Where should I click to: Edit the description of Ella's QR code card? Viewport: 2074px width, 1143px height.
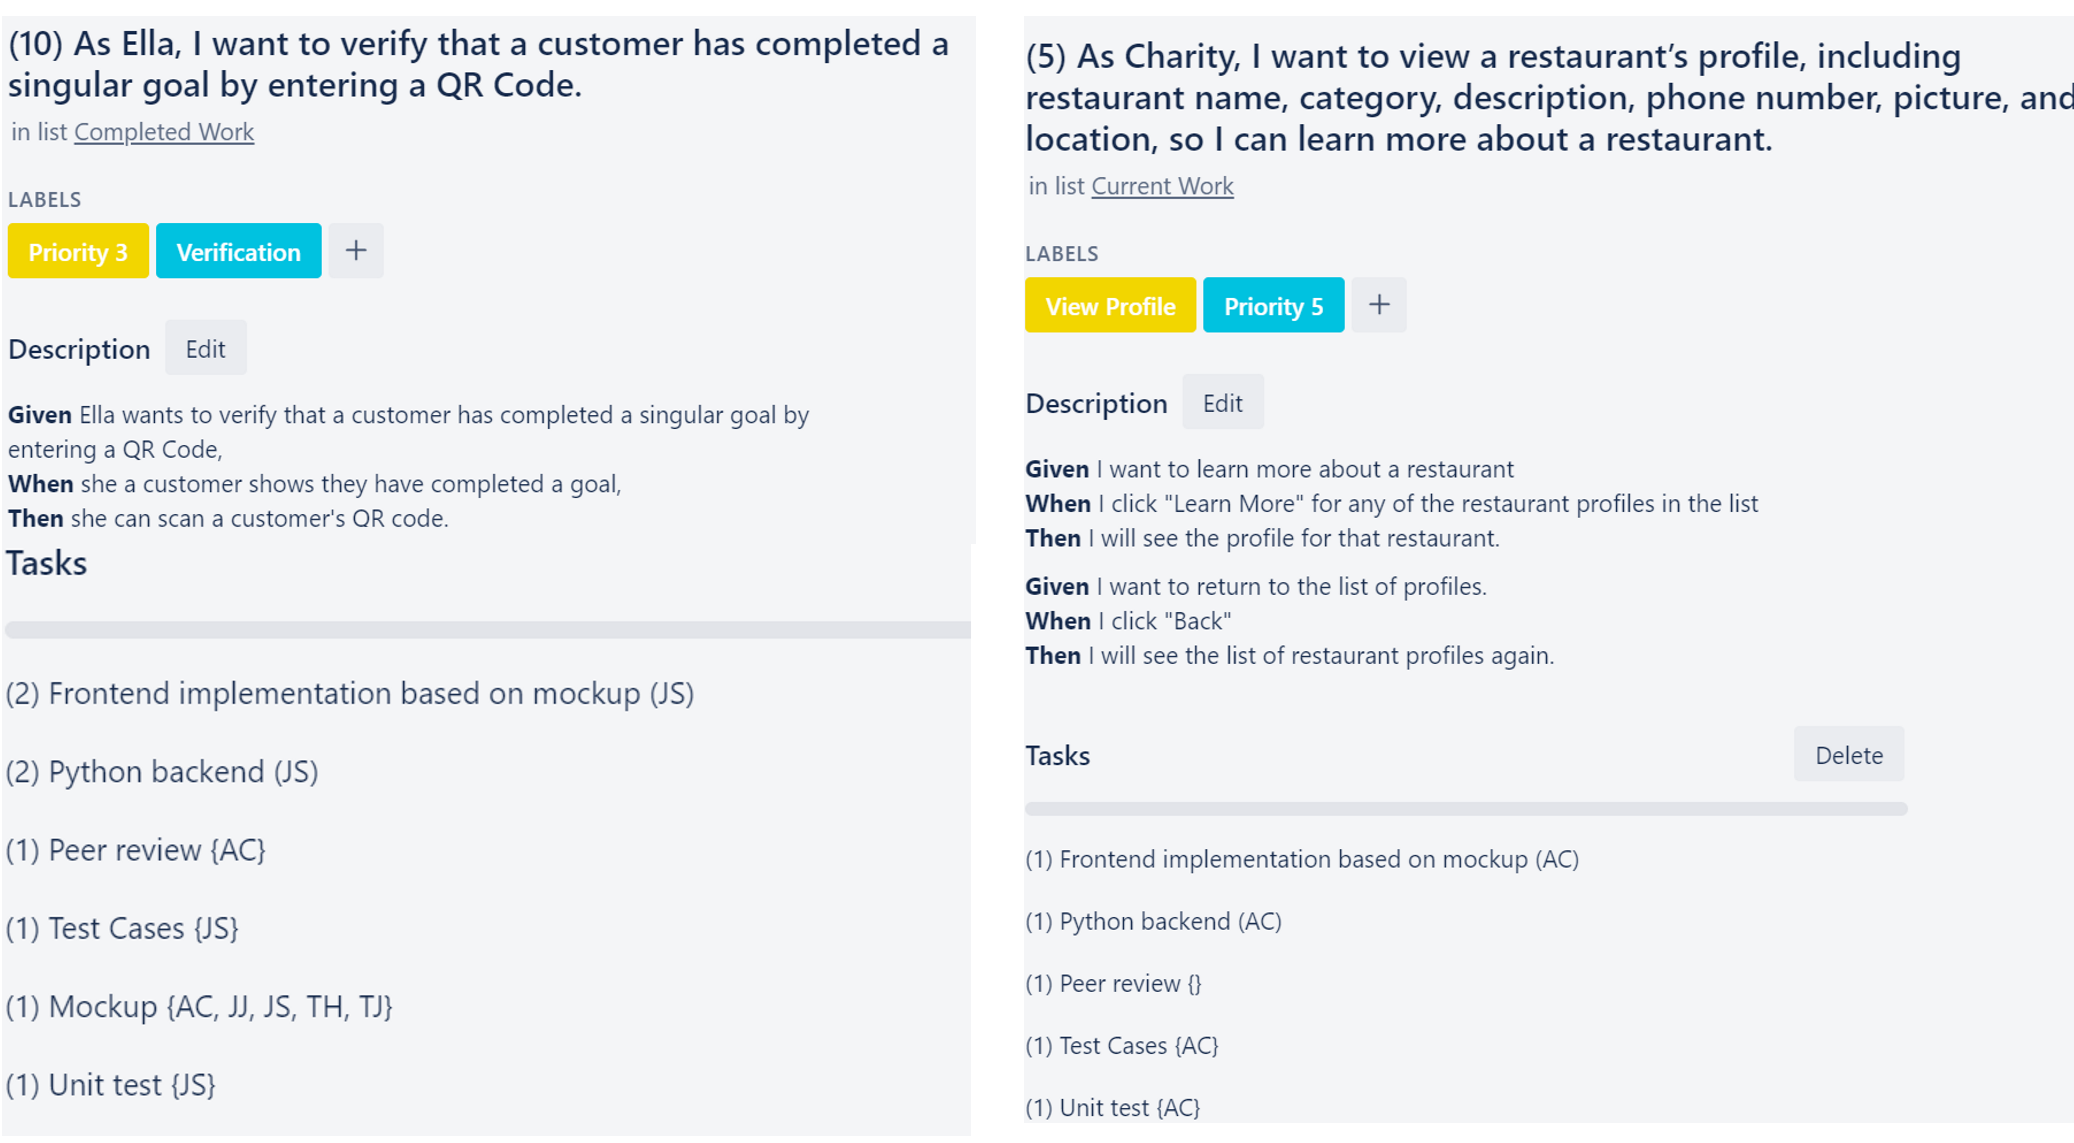(206, 348)
